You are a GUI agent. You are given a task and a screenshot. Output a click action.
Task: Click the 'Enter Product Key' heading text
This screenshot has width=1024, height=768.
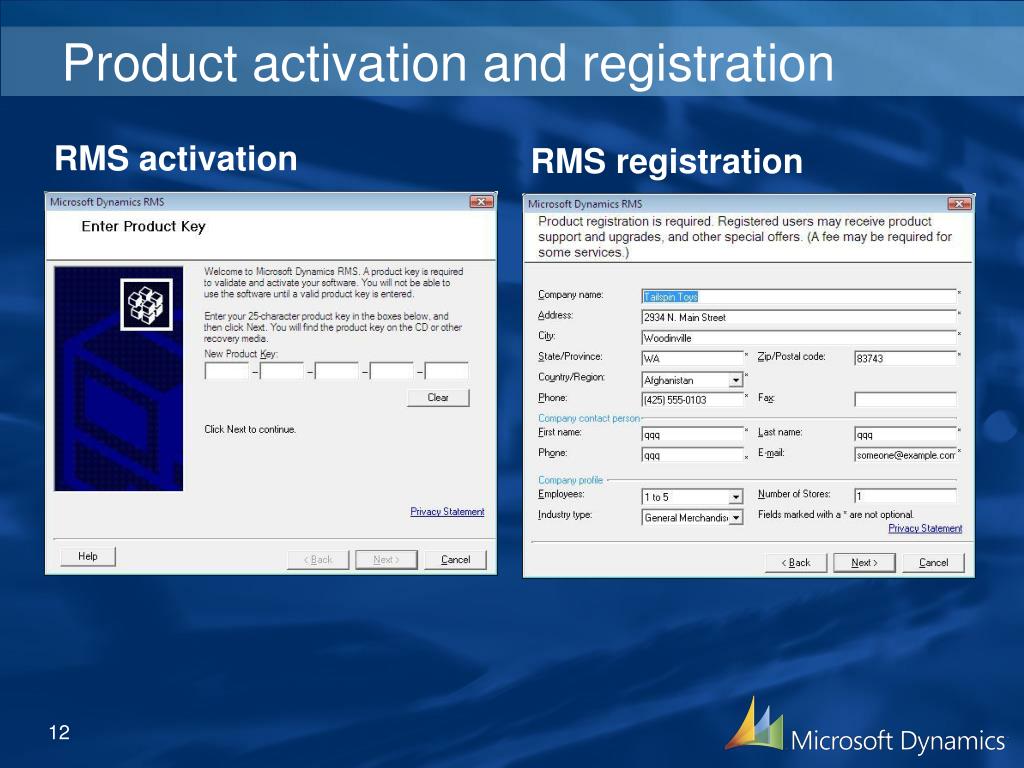143,227
